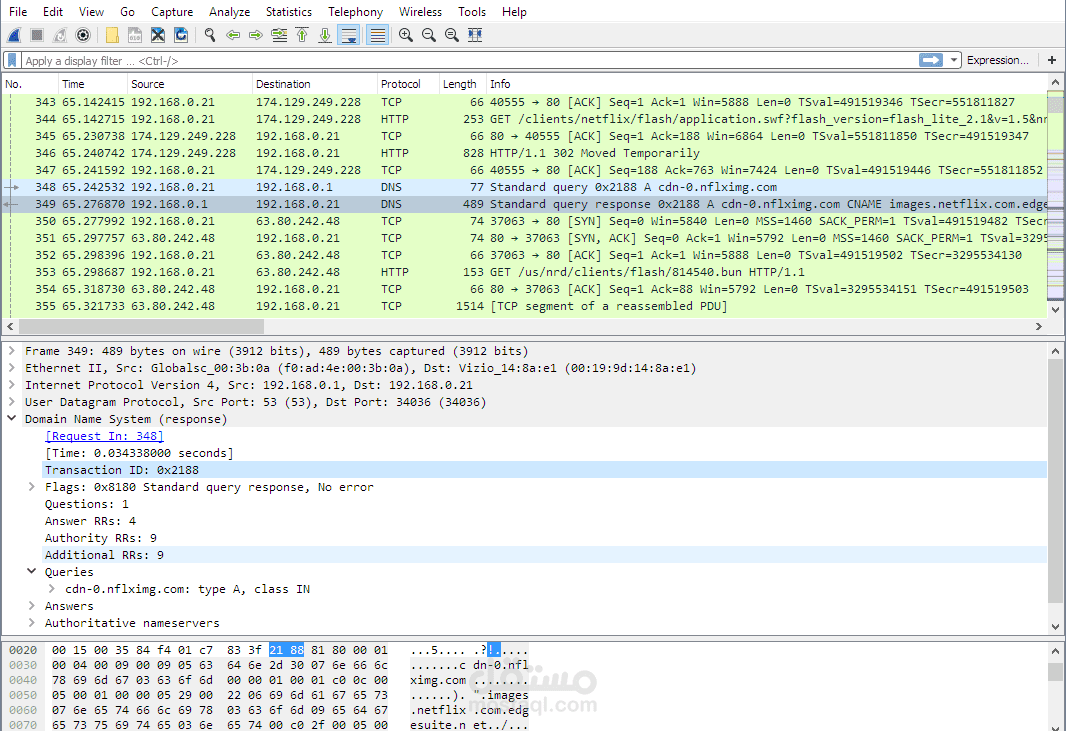Collapse the Domain Name System section
1066x731 pixels.
pos(12,419)
